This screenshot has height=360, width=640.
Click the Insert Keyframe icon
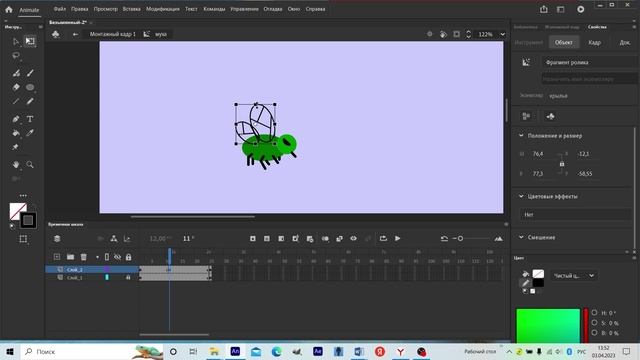click(253, 239)
